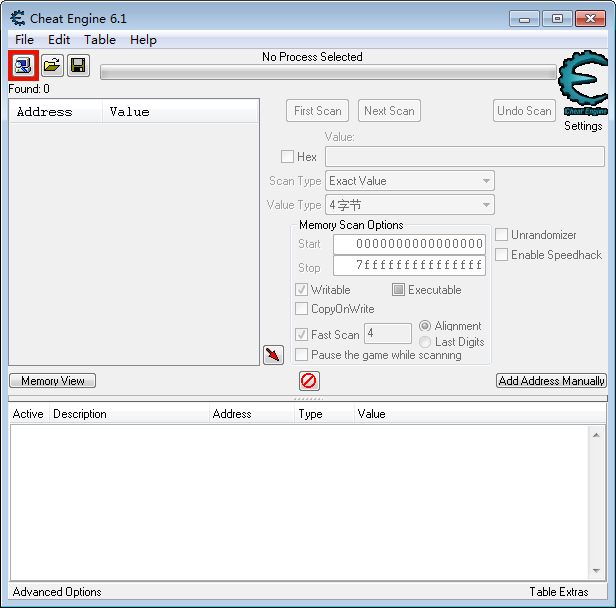This screenshot has height=608, width=616.
Task: Click the Description column header
Action: click(x=129, y=414)
